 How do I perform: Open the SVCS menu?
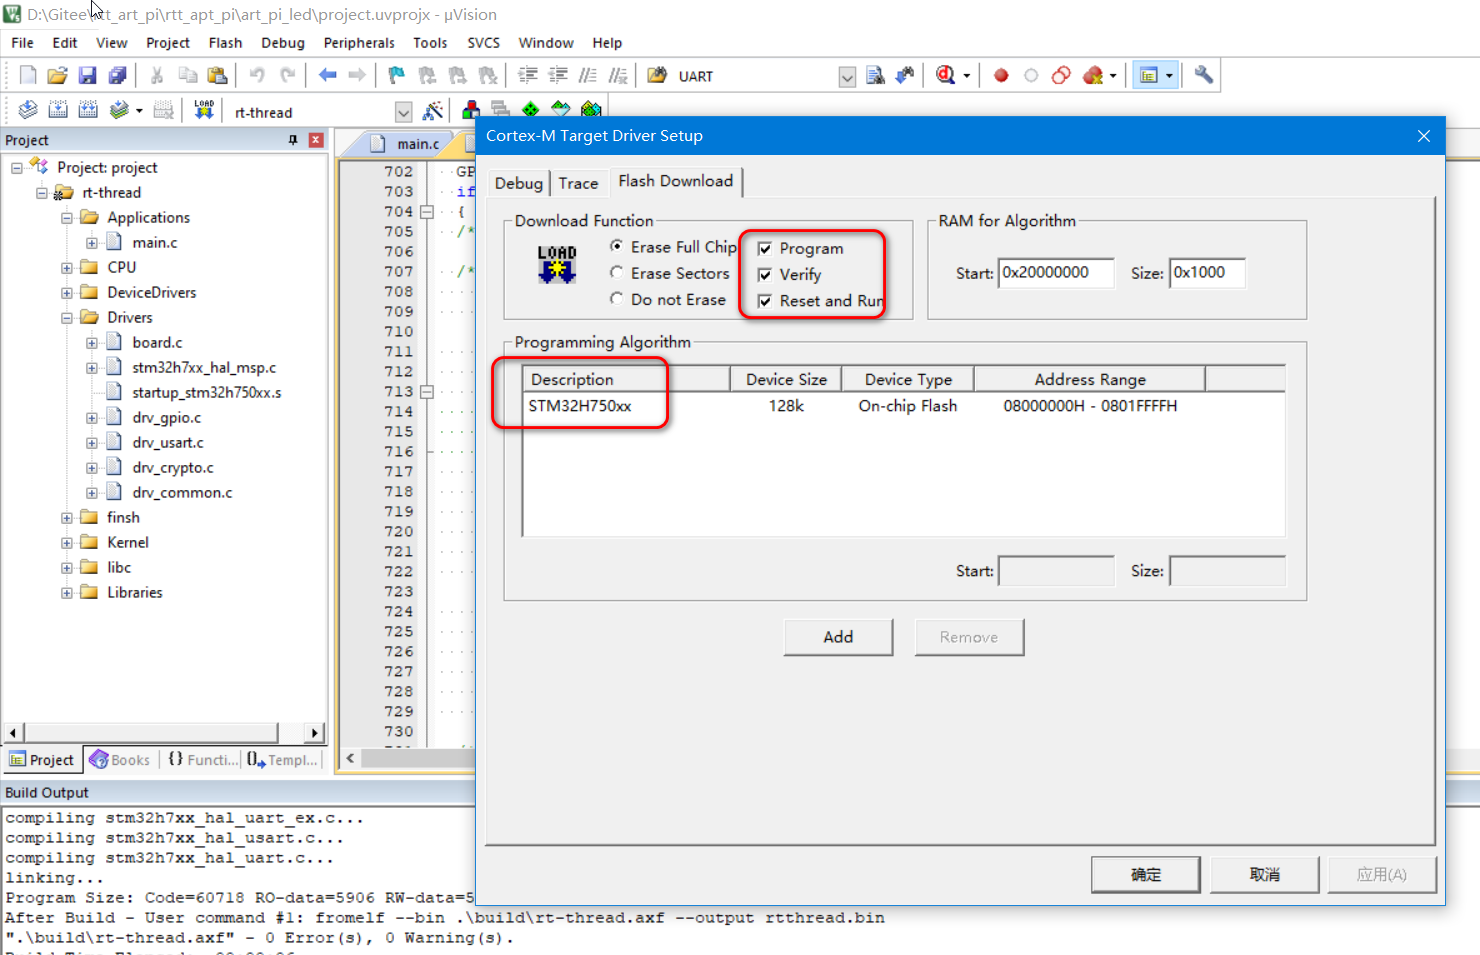tap(483, 43)
